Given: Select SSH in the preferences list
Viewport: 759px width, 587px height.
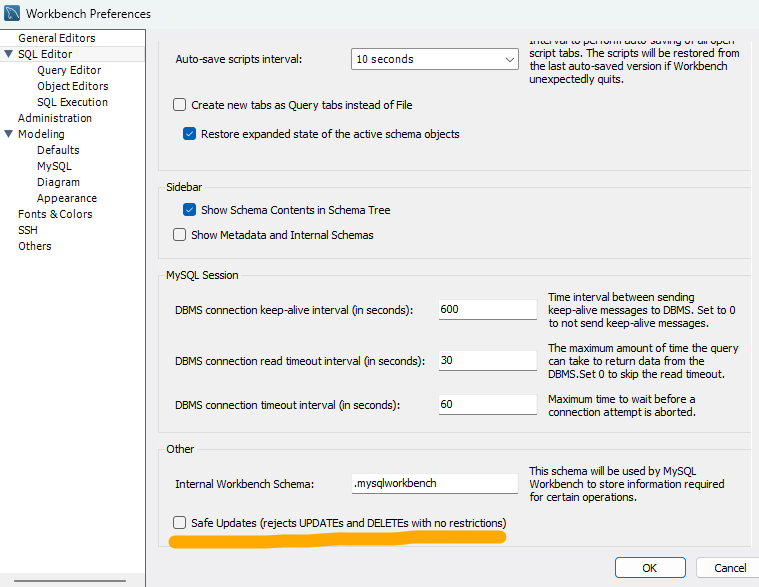Looking at the screenshot, I should click(28, 229).
